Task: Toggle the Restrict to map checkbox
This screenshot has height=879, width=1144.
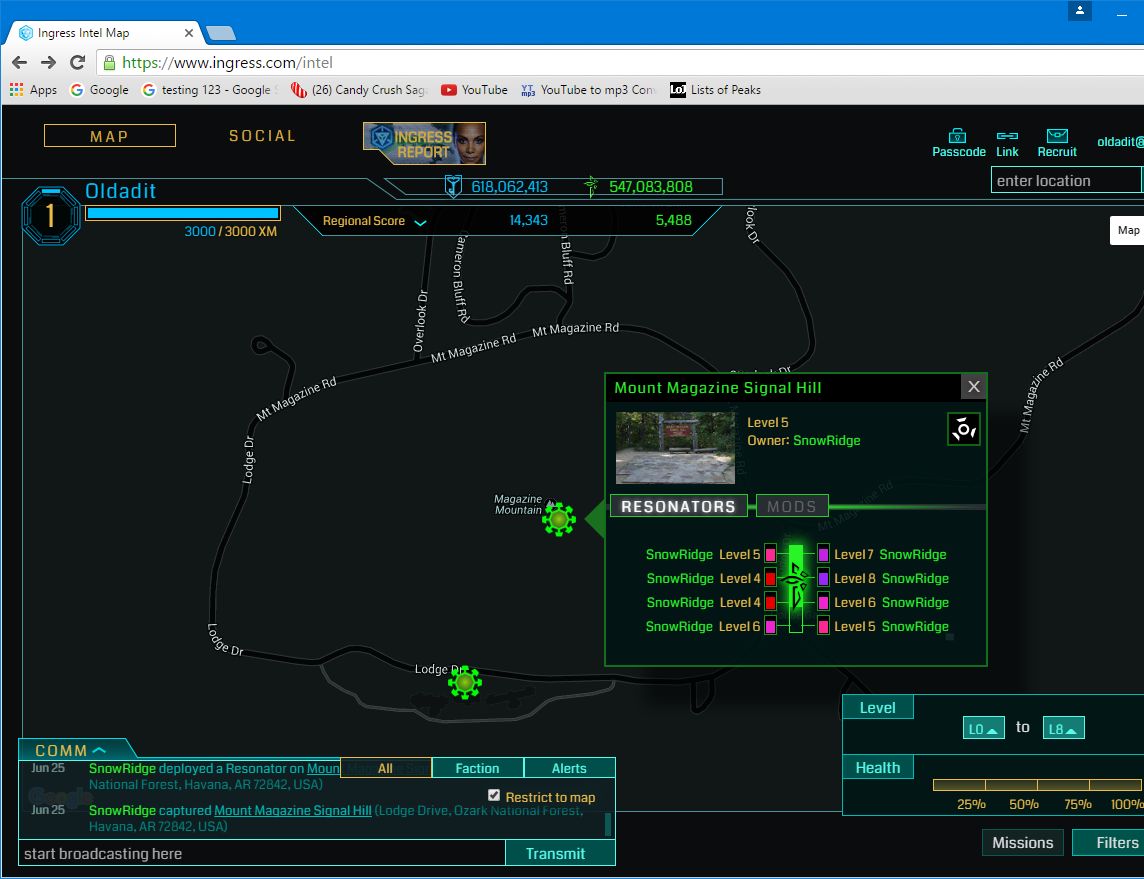Action: [494, 795]
